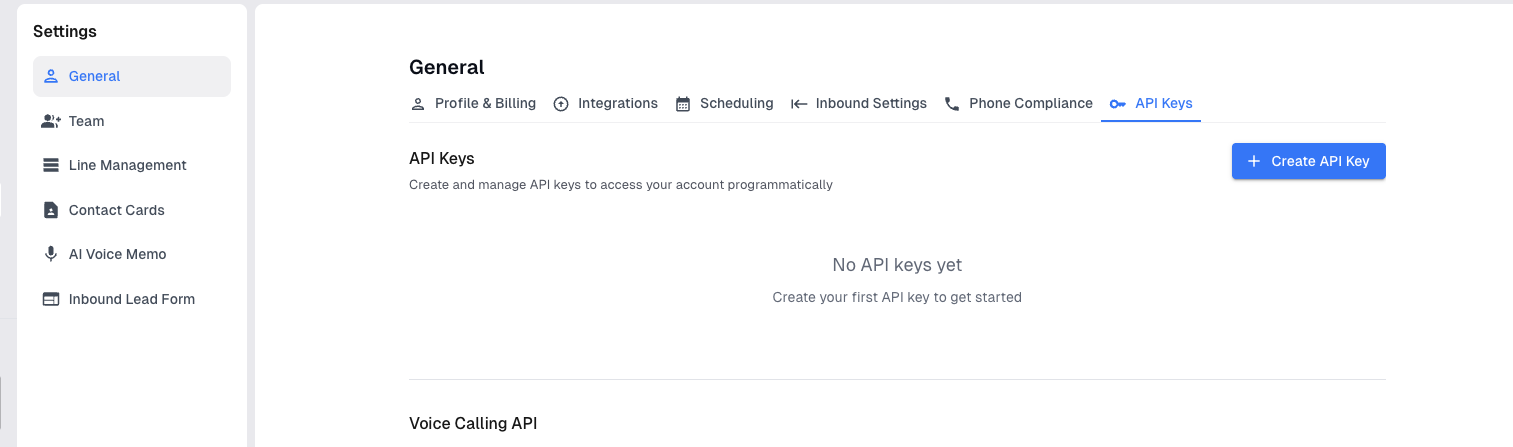Click the General person icon in sidebar

pos(51,76)
